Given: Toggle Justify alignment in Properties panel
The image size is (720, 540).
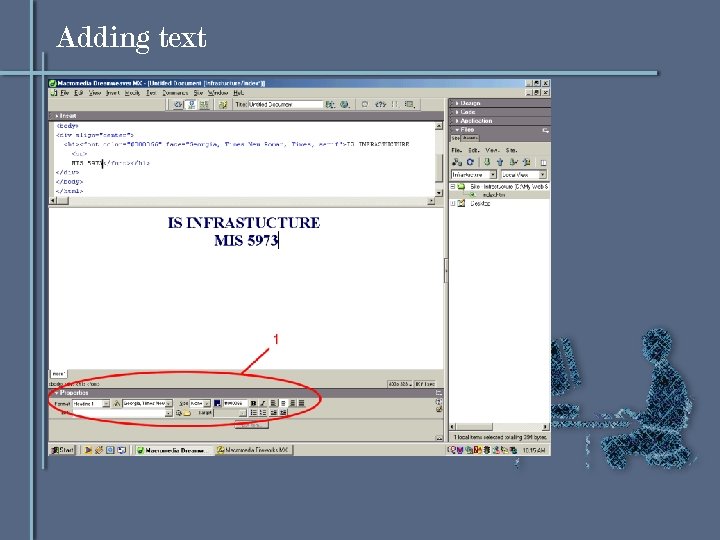Looking at the screenshot, I should [x=302, y=403].
